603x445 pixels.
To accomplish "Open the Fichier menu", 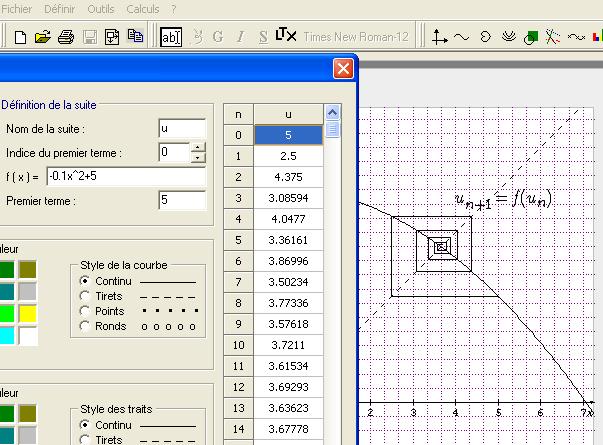I will (x=16, y=9).
